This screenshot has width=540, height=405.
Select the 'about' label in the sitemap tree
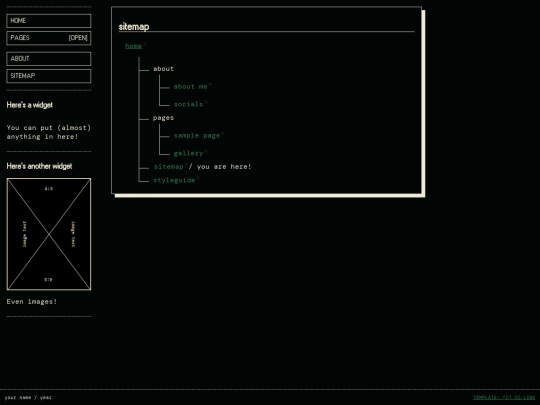pyautogui.click(x=163, y=69)
